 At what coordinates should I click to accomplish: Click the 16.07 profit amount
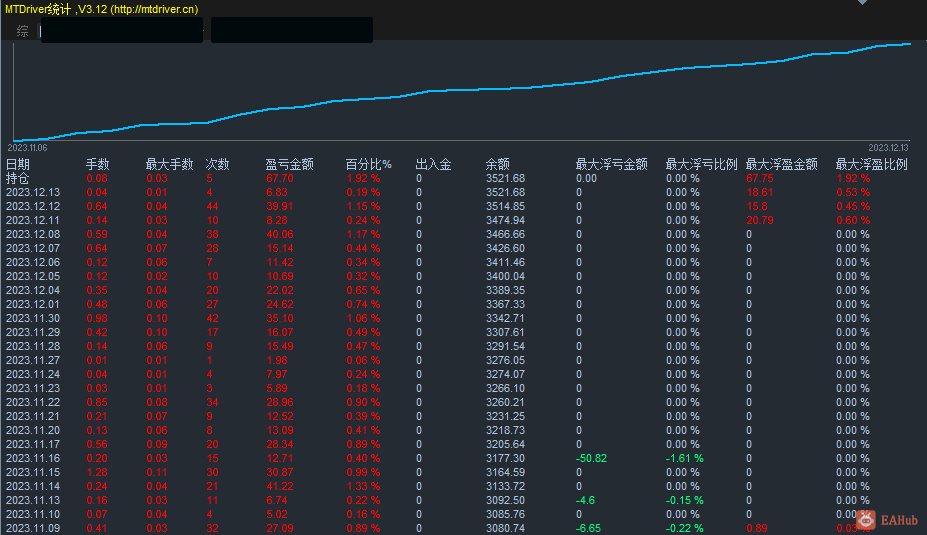(280, 332)
